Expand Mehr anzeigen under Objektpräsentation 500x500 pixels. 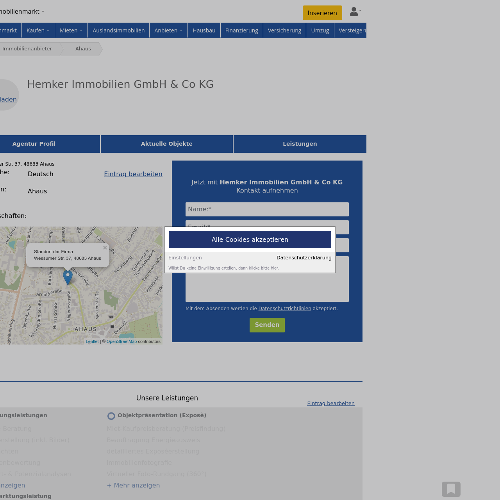pyautogui.click(x=133, y=485)
